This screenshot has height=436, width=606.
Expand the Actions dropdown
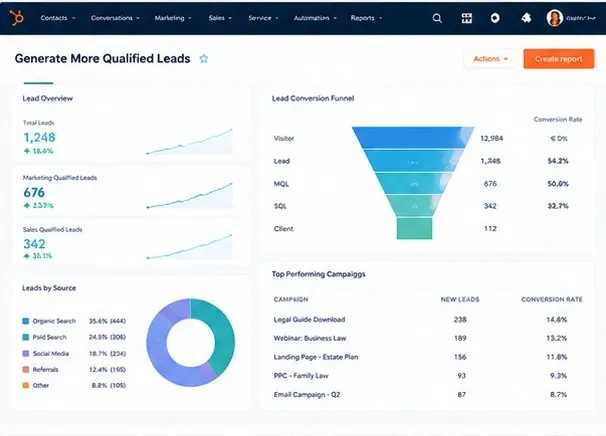click(490, 59)
